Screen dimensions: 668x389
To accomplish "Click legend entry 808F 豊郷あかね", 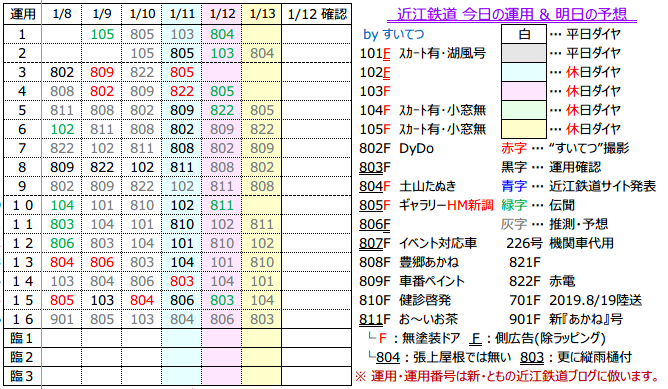I will (409, 262).
